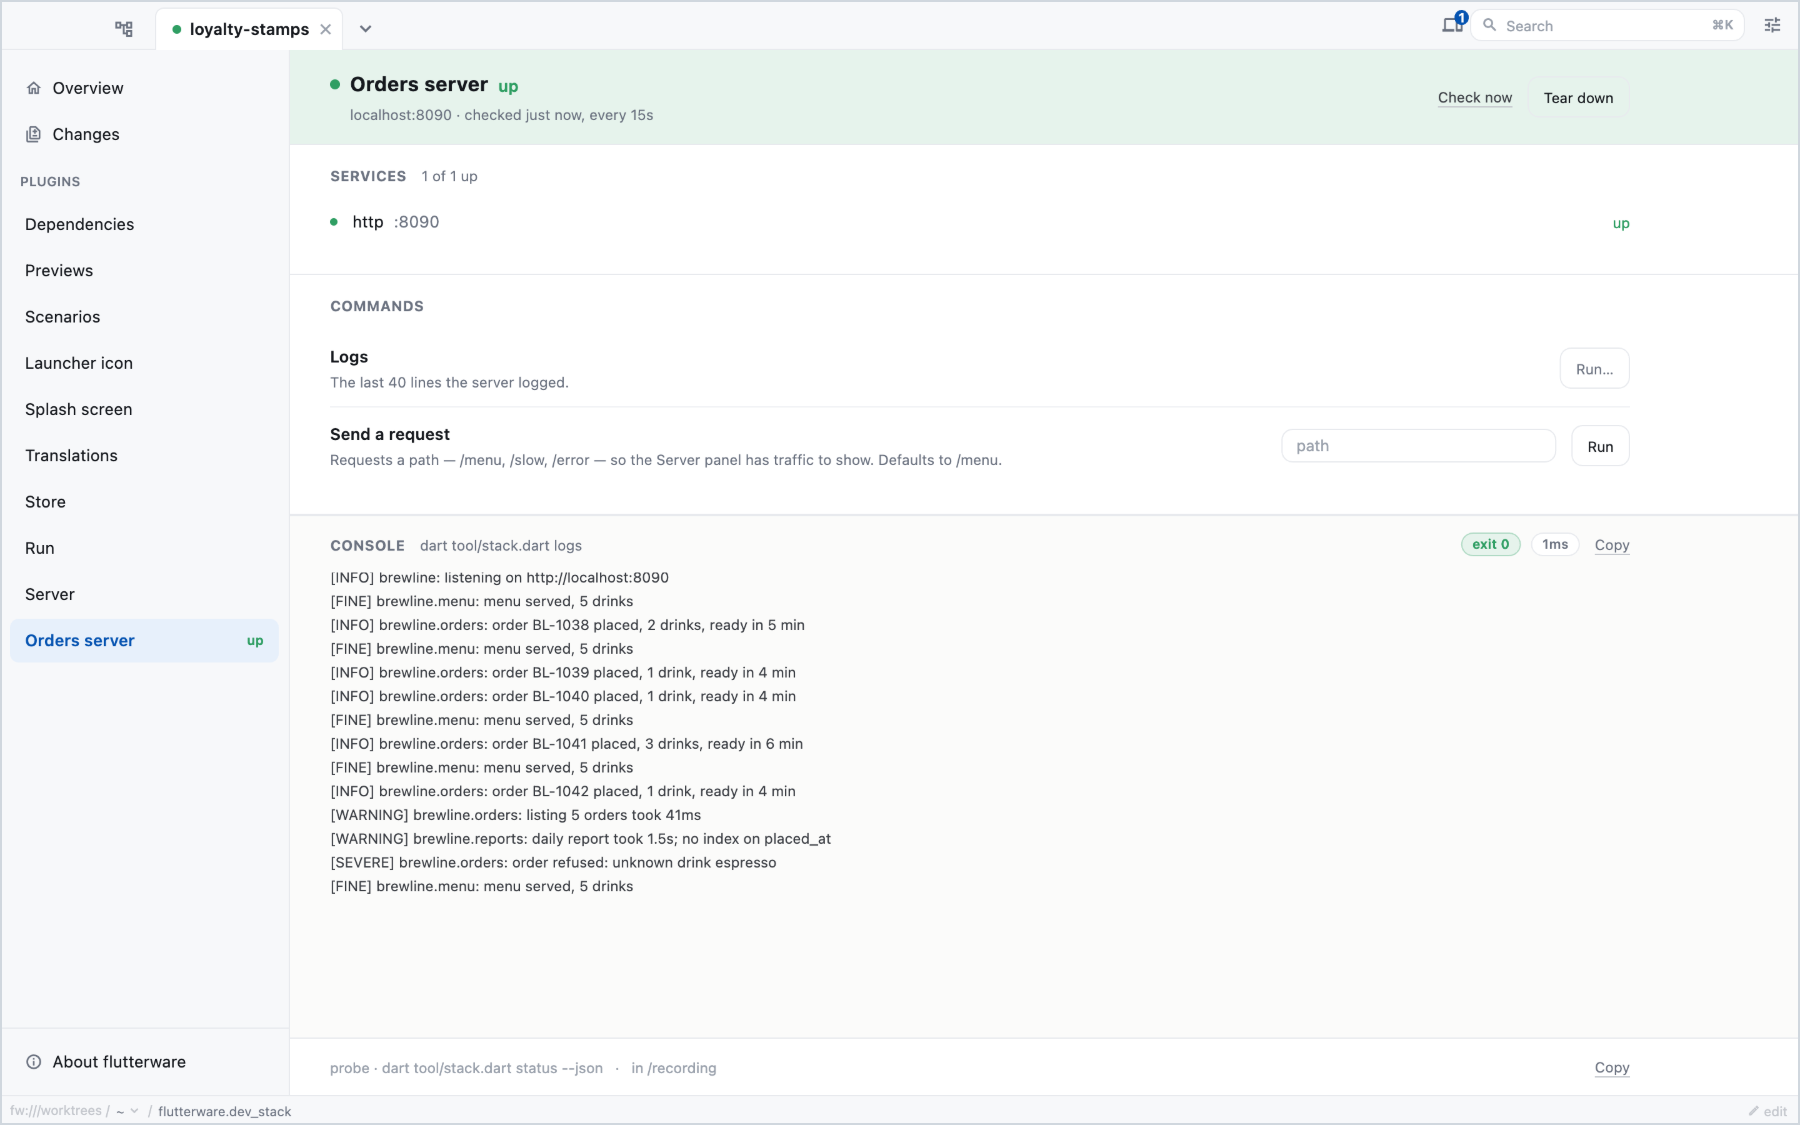Click 'dart tool/stack.dart logs' console label

501,546
